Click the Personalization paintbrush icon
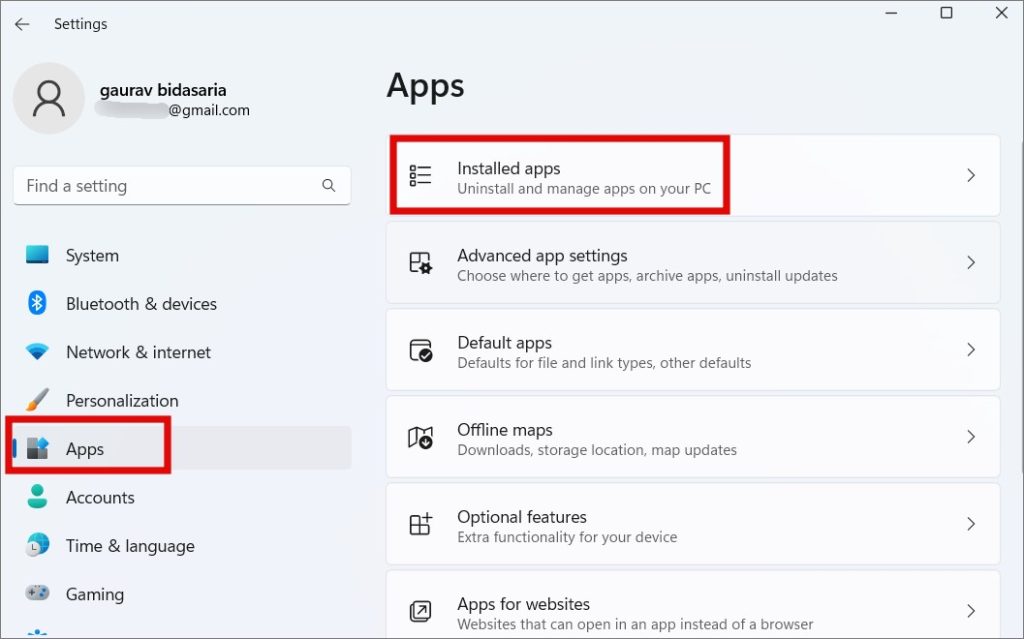The width and height of the screenshot is (1024, 639). (x=37, y=400)
